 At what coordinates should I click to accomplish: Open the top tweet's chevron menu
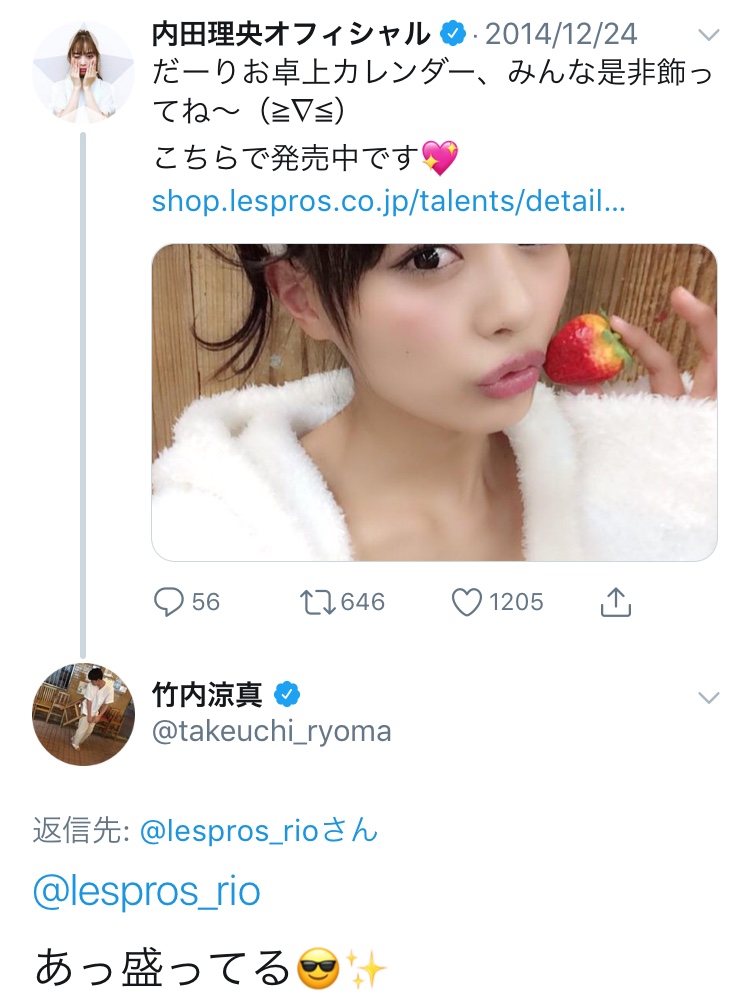pyautogui.click(x=708, y=35)
